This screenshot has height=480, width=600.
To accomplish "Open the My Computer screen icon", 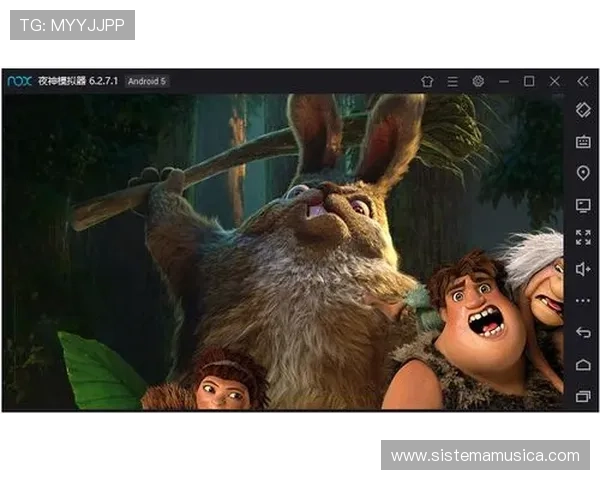I will [583, 205].
